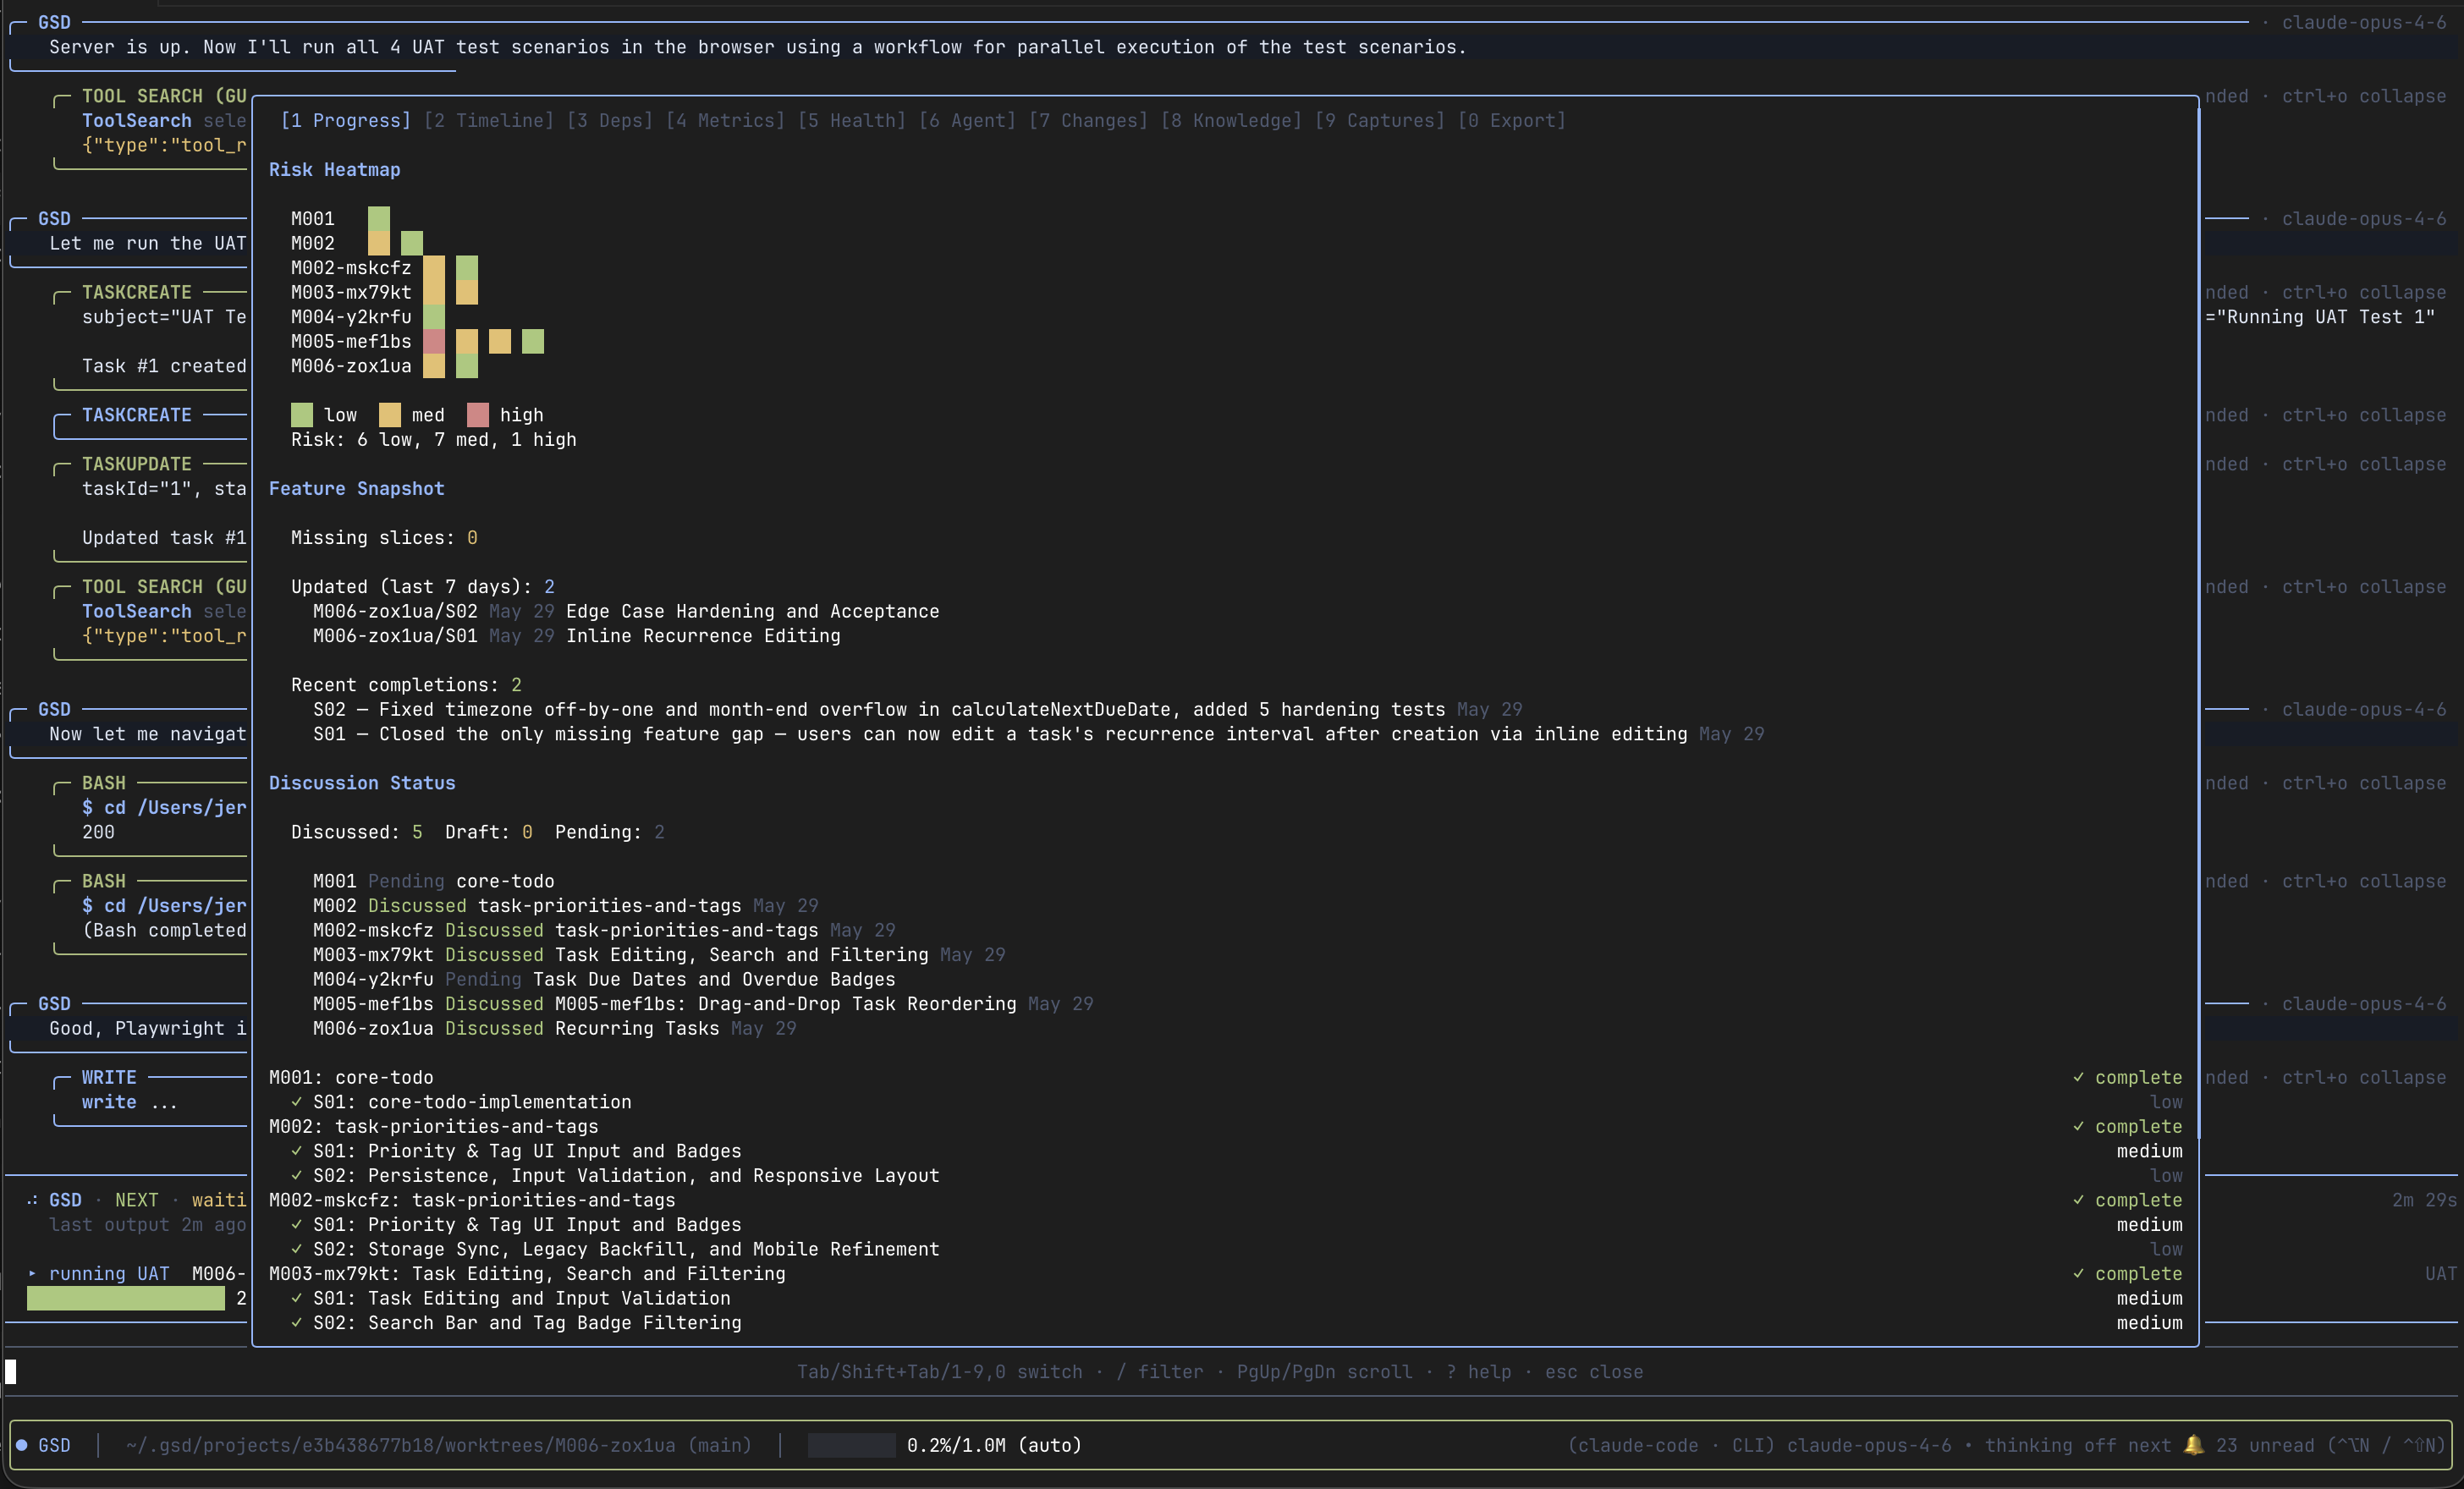Screen dimensions: 2464x1489
Task: Click the WRITE tool block header
Action: pyautogui.click(x=109, y=1077)
